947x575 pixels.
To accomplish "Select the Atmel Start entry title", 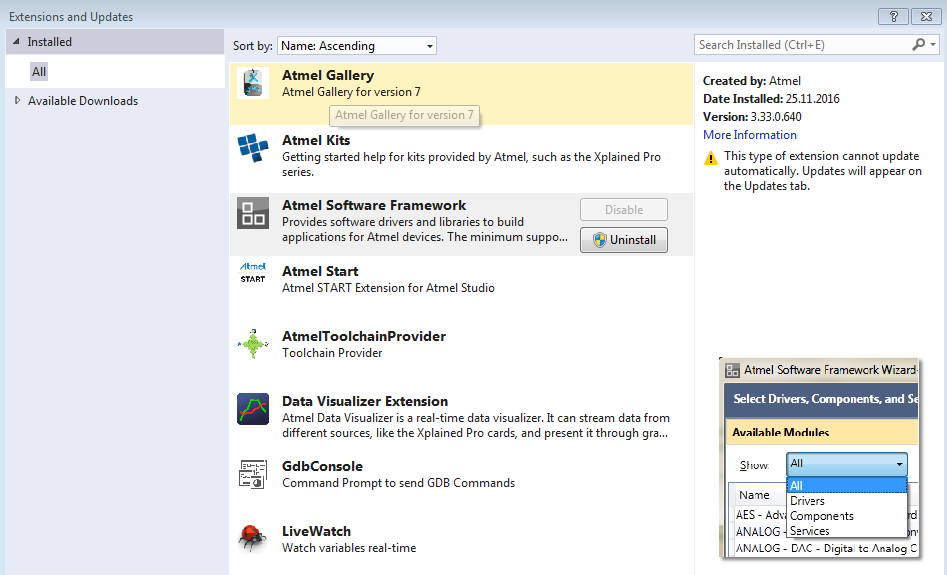I will 320,271.
